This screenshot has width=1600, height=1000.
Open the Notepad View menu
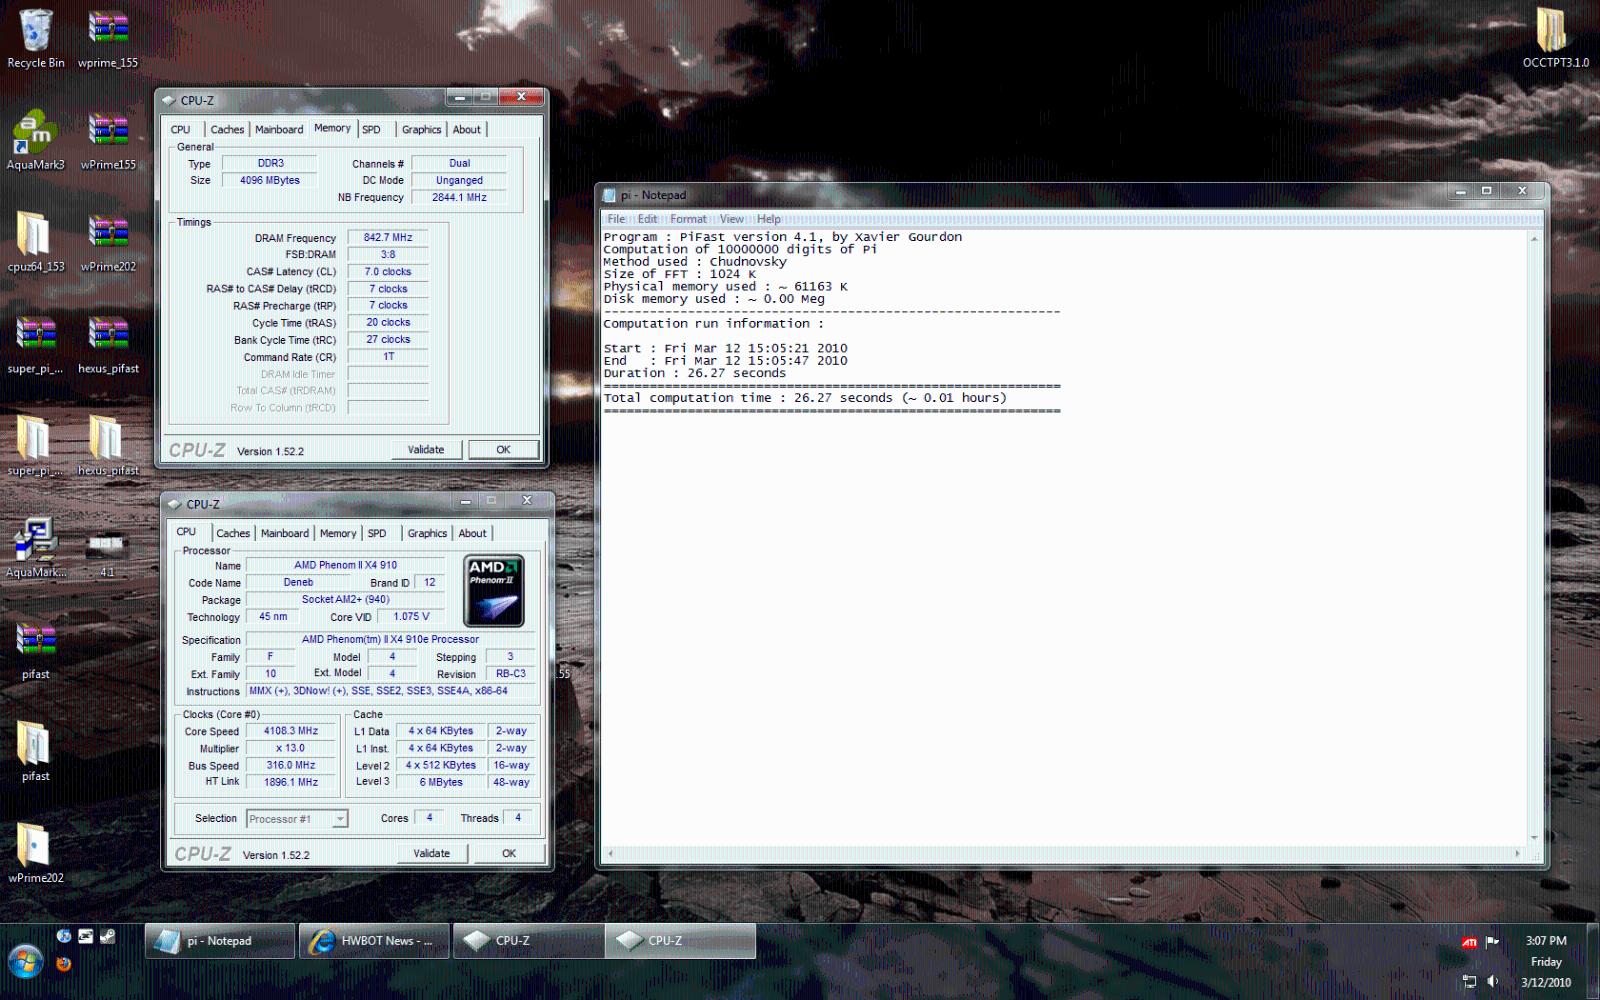tap(732, 219)
